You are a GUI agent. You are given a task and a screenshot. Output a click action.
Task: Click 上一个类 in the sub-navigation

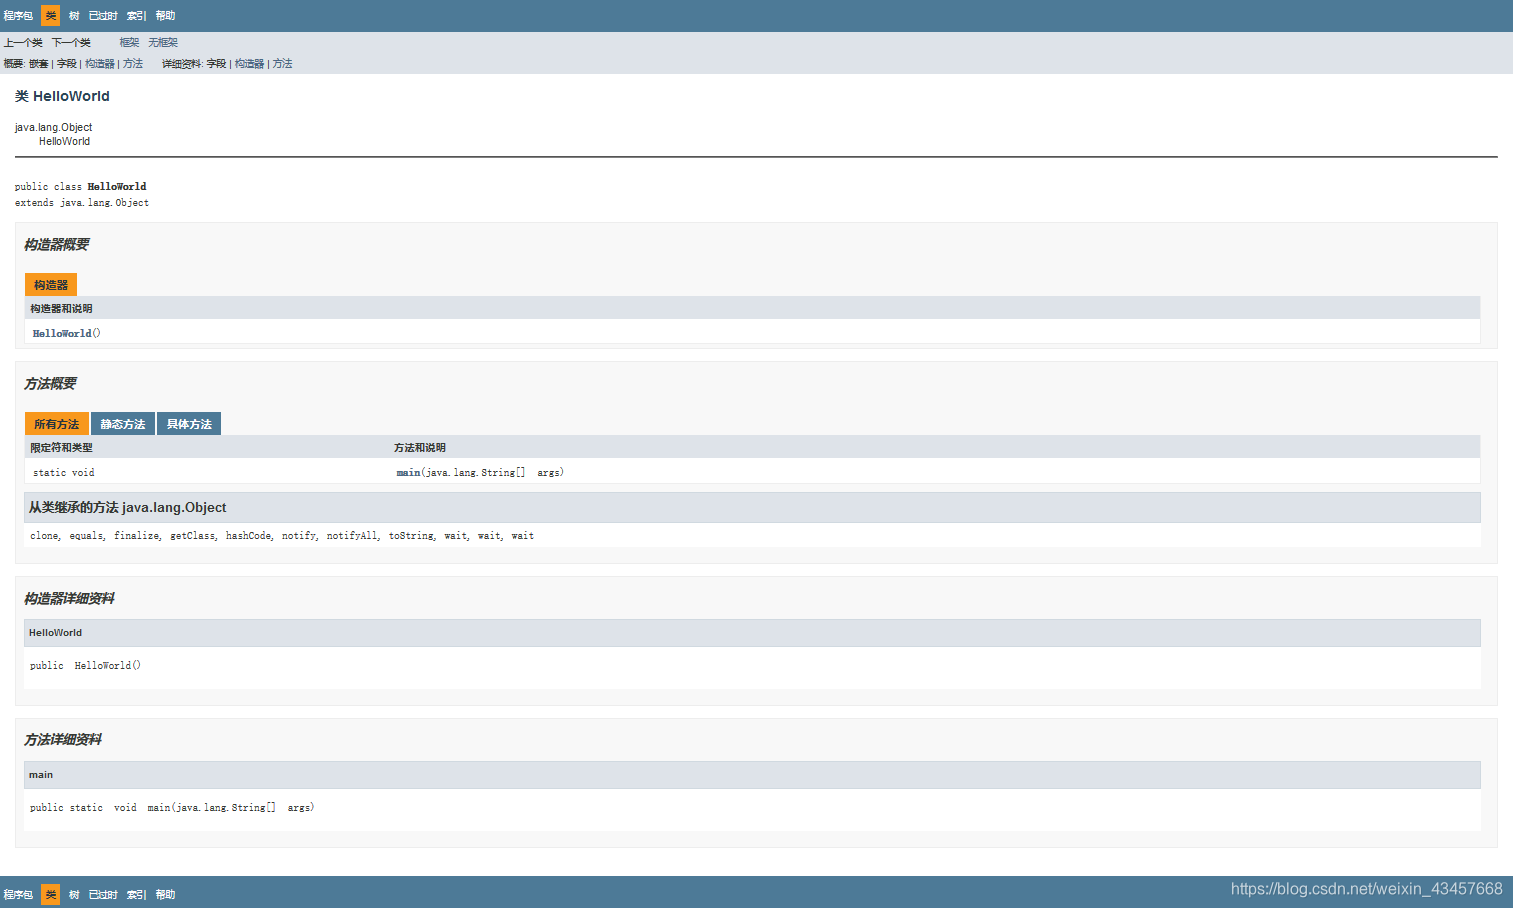point(23,43)
